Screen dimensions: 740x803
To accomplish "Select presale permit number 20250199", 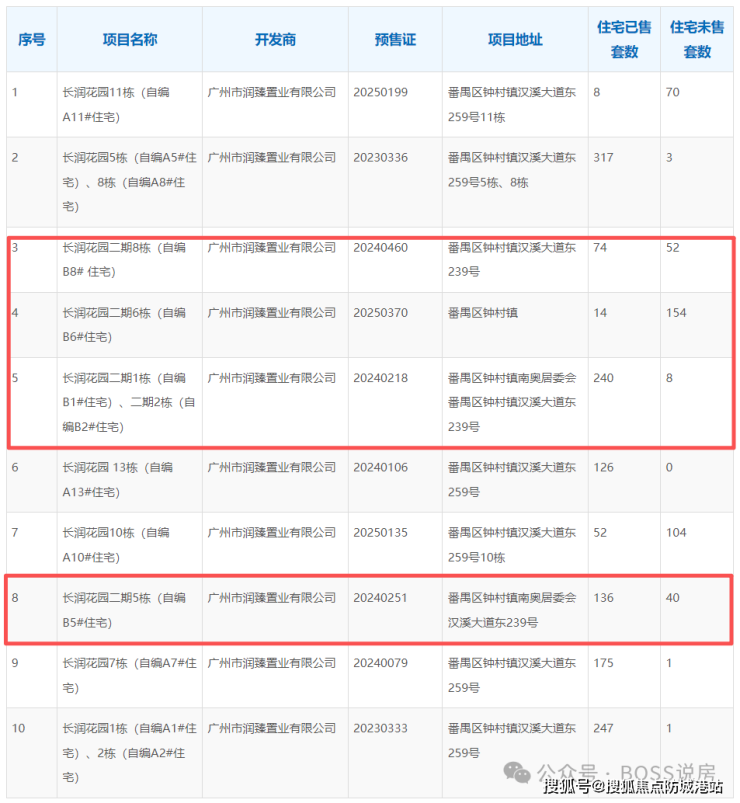I will (380, 92).
